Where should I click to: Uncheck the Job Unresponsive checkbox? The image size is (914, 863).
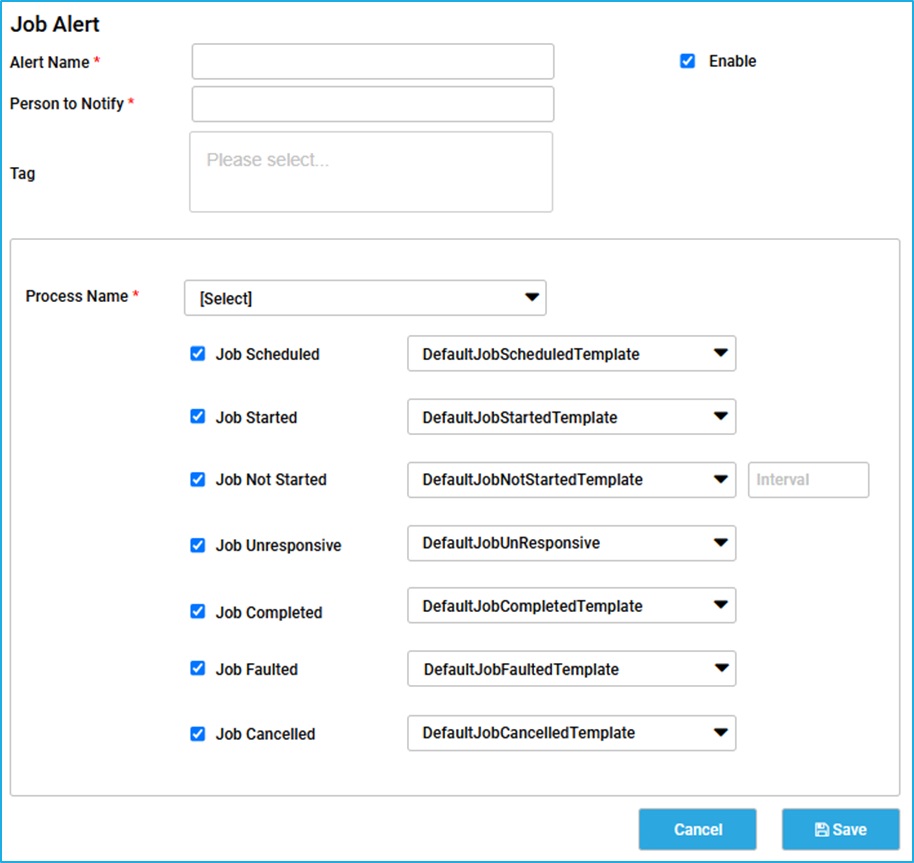[x=198, y=545]
